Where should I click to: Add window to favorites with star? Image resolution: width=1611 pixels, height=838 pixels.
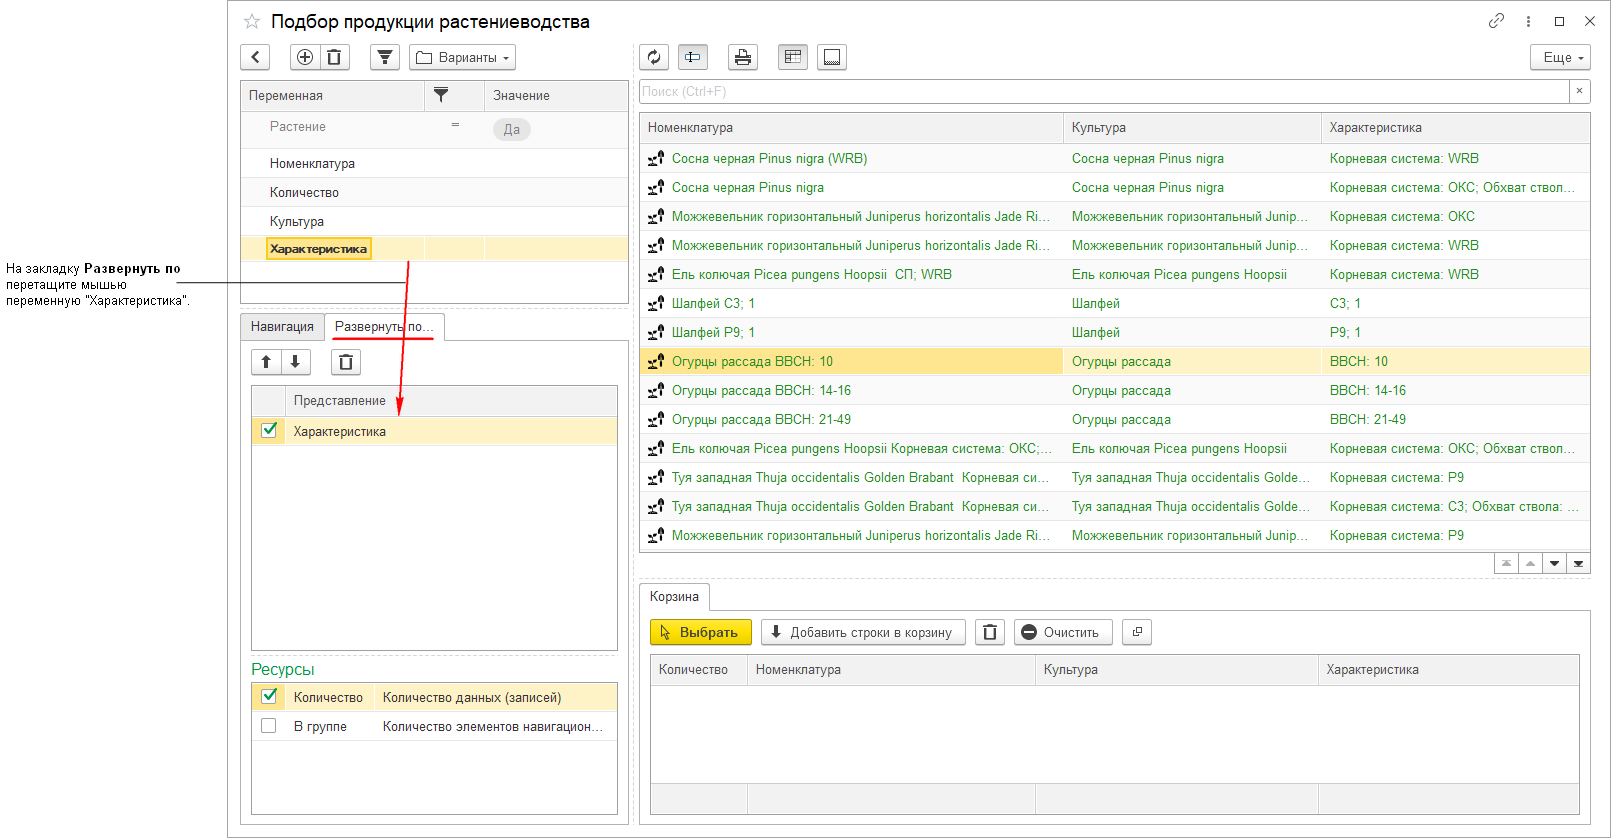coord(252,21)
